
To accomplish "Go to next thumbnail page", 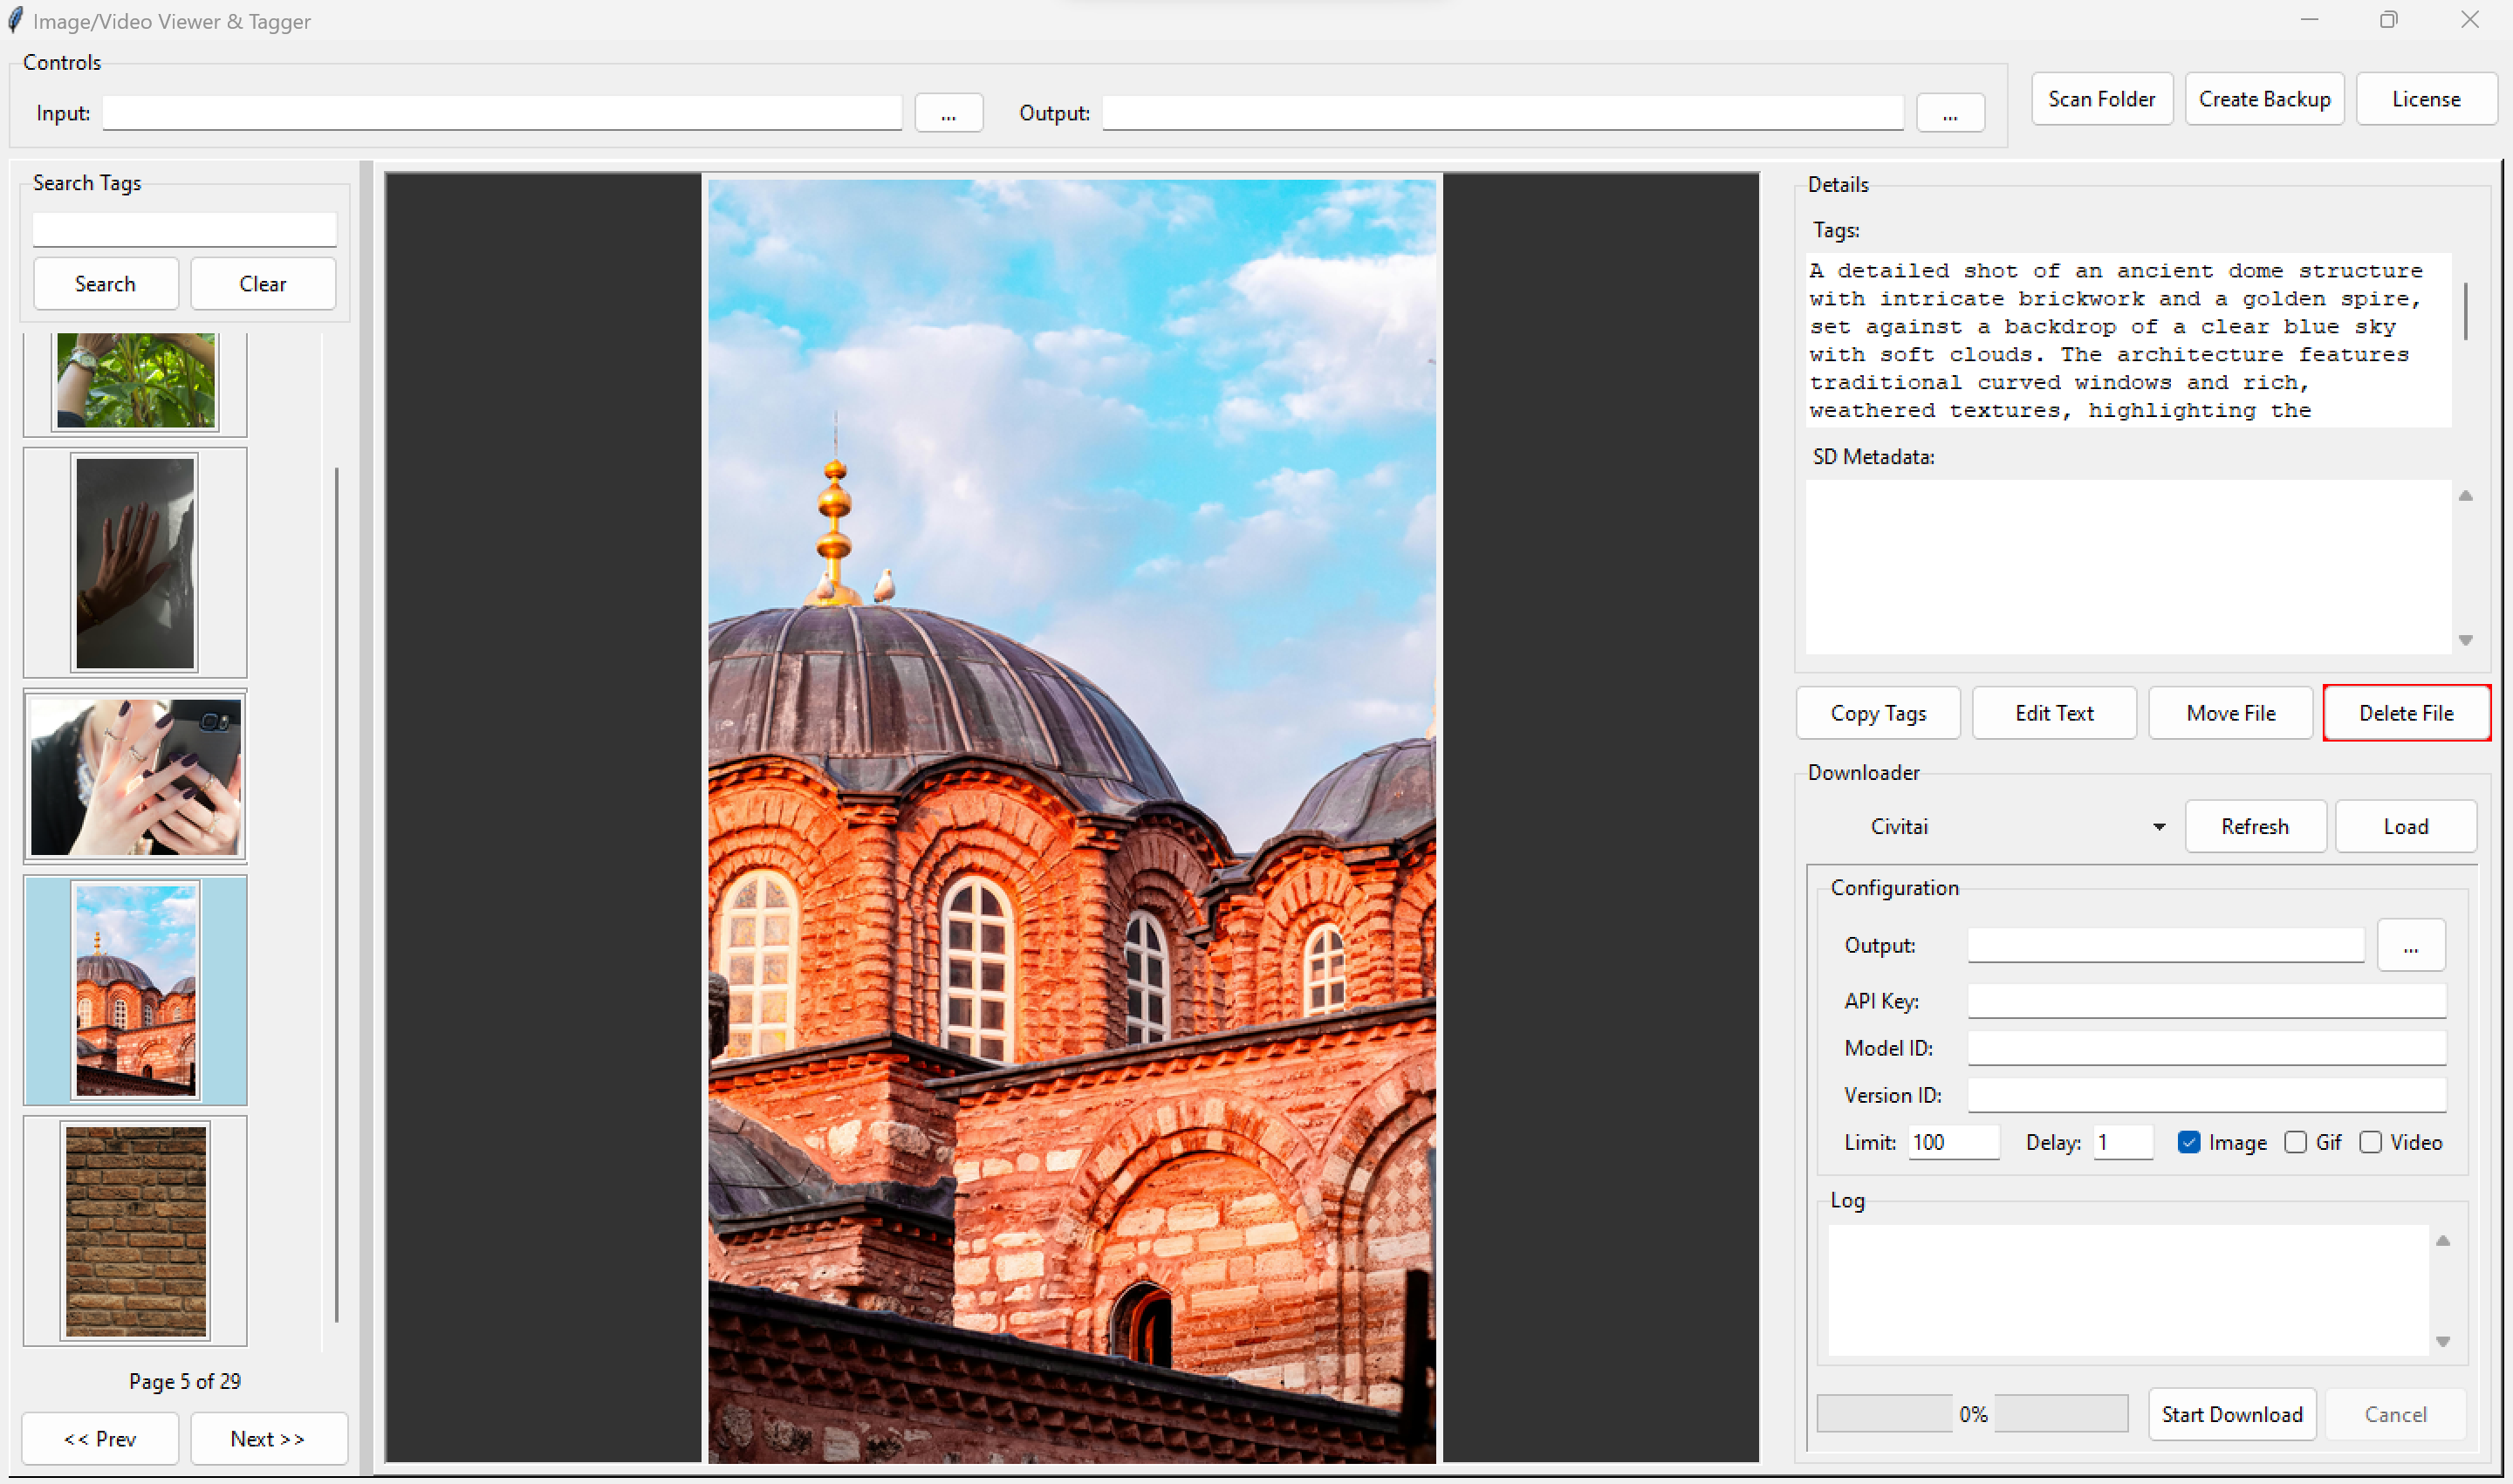I will click(267, 1438).
